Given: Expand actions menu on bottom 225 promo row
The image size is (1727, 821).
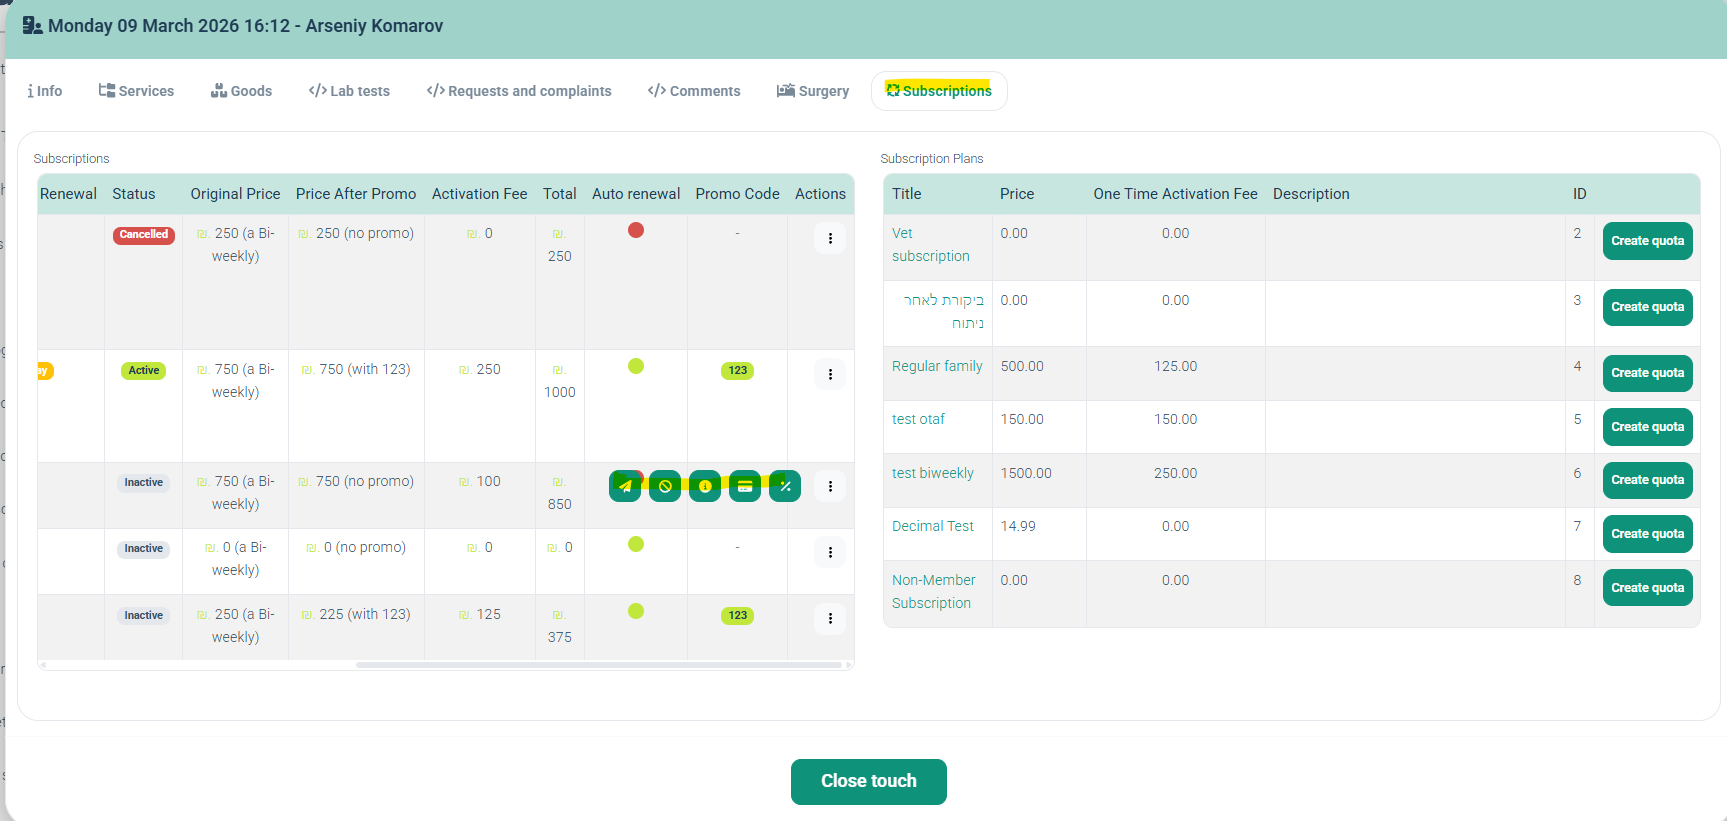Looking at the screenshot, I should click(x=830, y=619).
